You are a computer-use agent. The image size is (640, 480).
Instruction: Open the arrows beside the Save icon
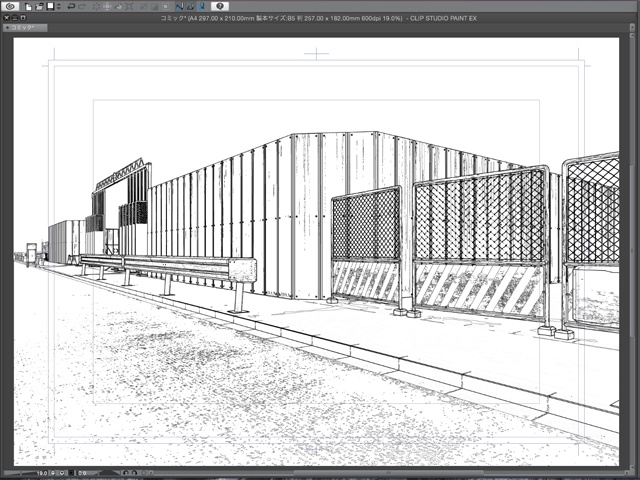coord(58,7)
